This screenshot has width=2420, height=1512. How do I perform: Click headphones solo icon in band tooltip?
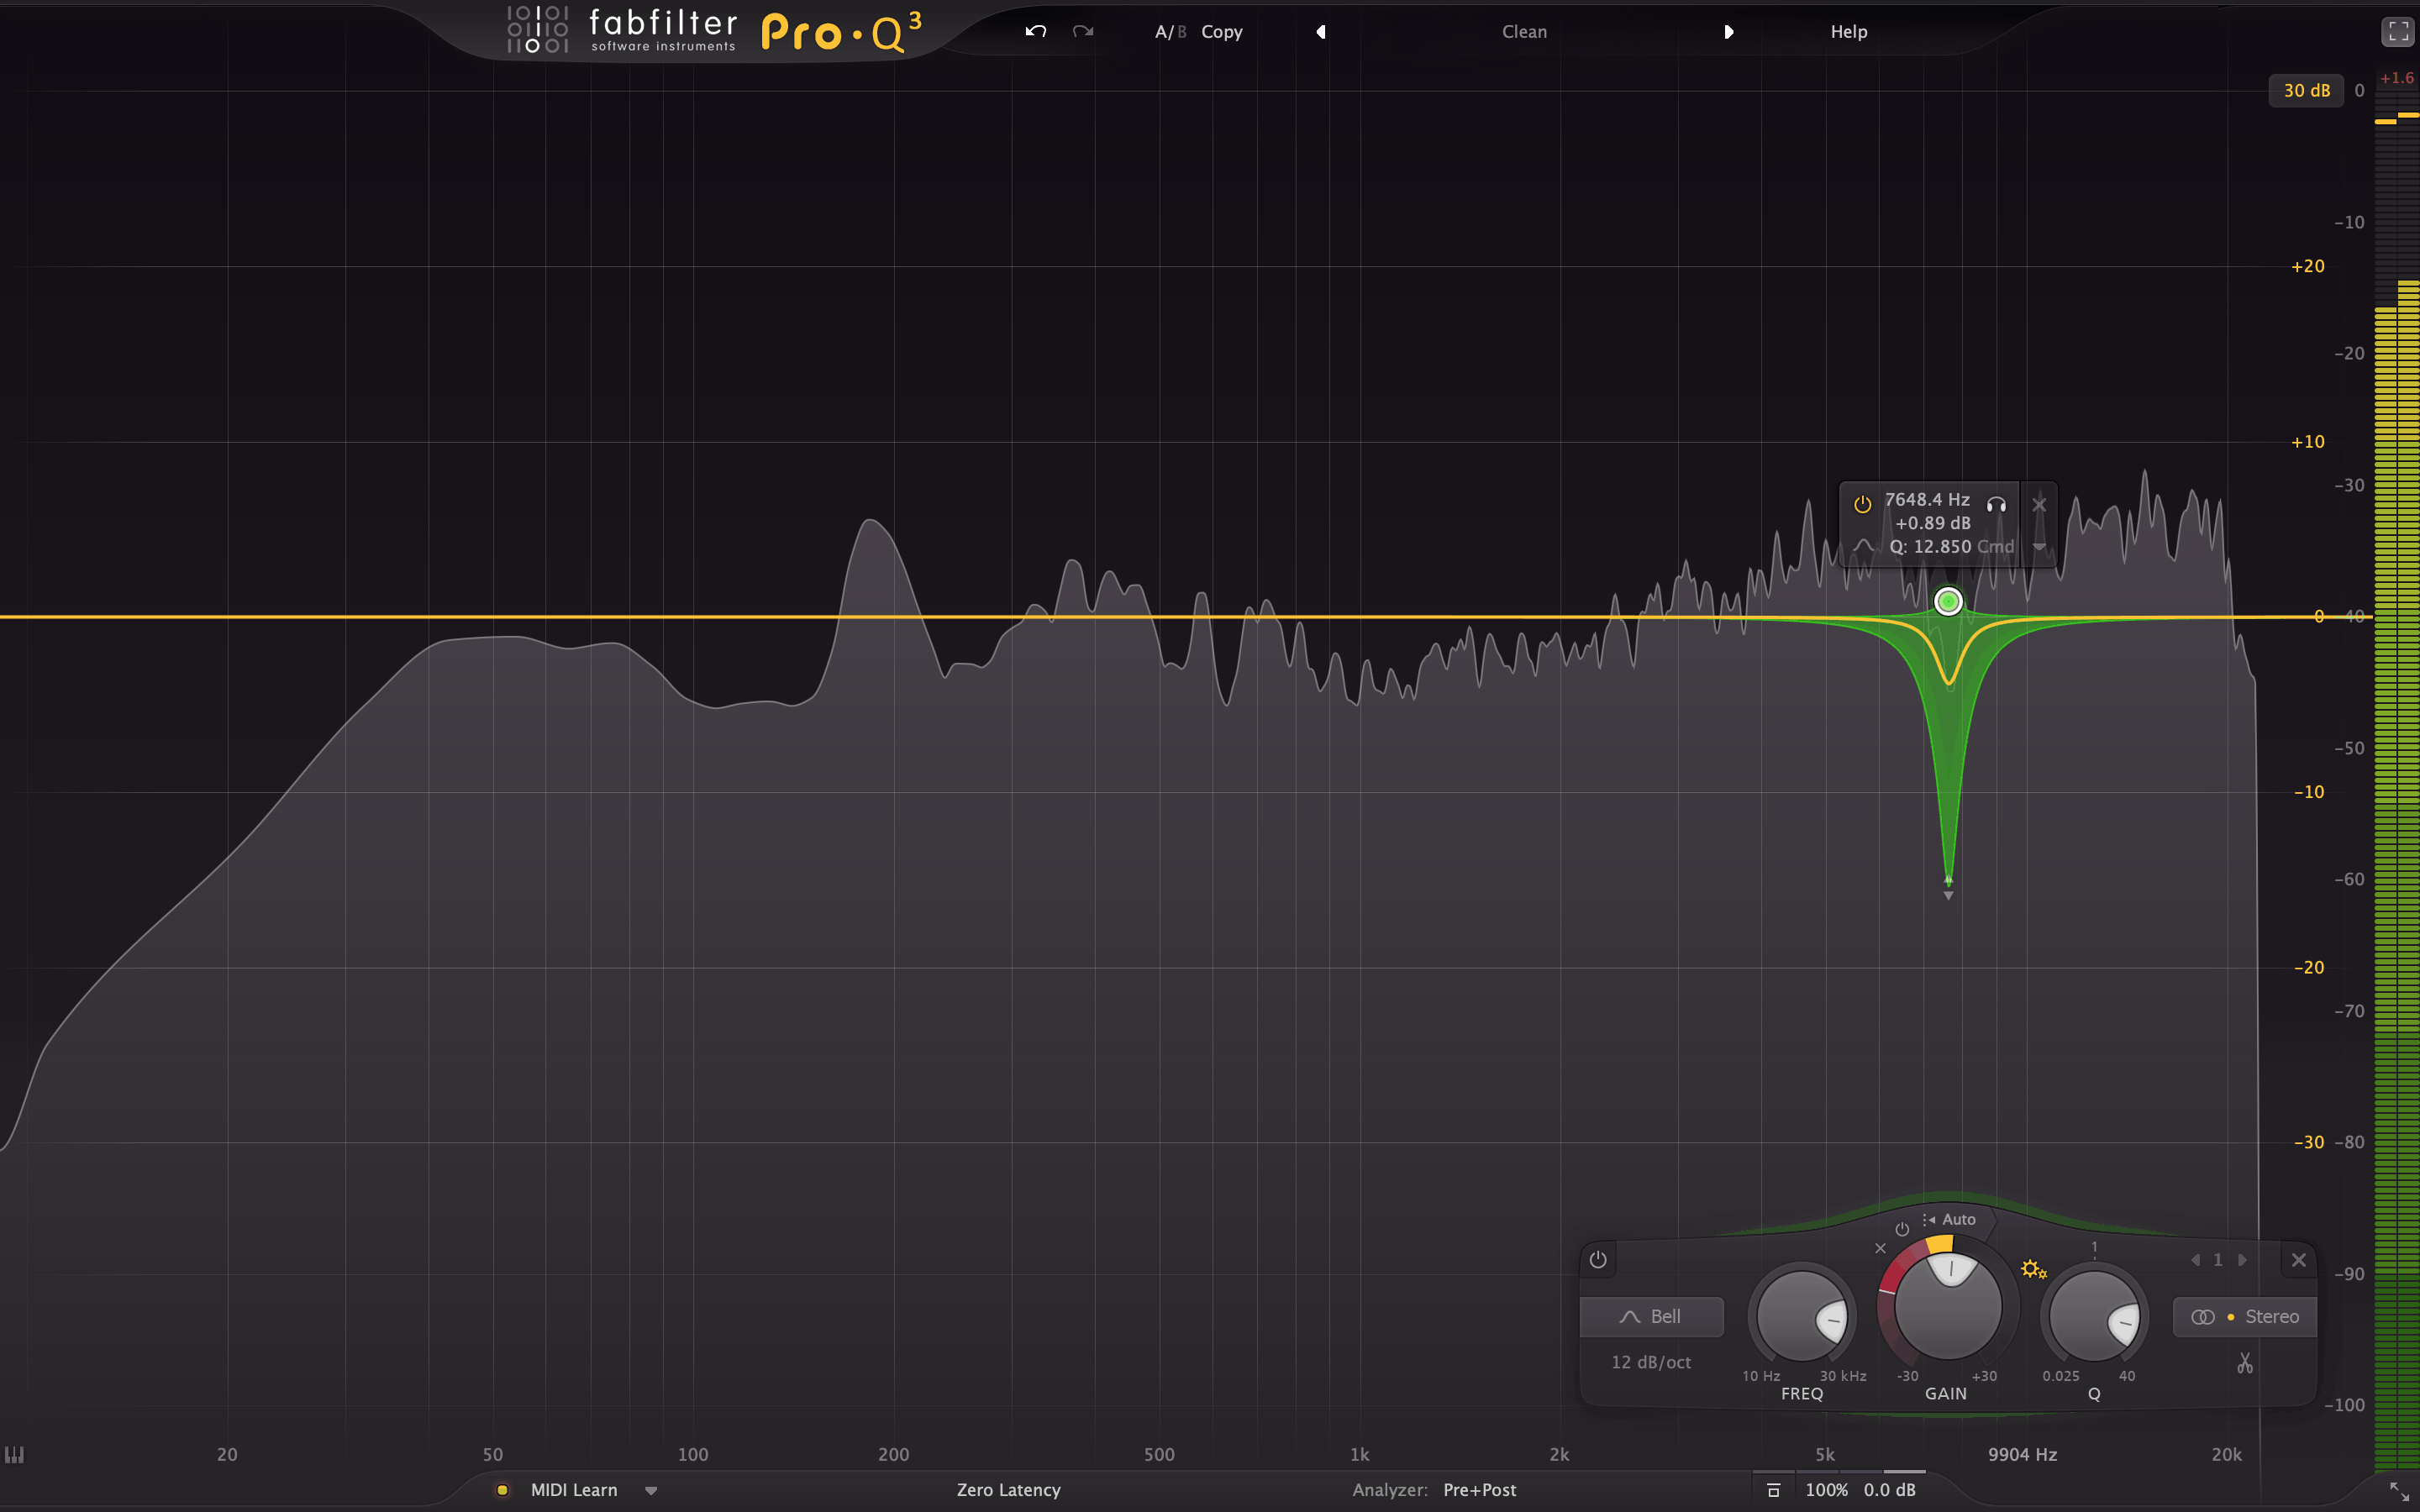point(1996,504)
